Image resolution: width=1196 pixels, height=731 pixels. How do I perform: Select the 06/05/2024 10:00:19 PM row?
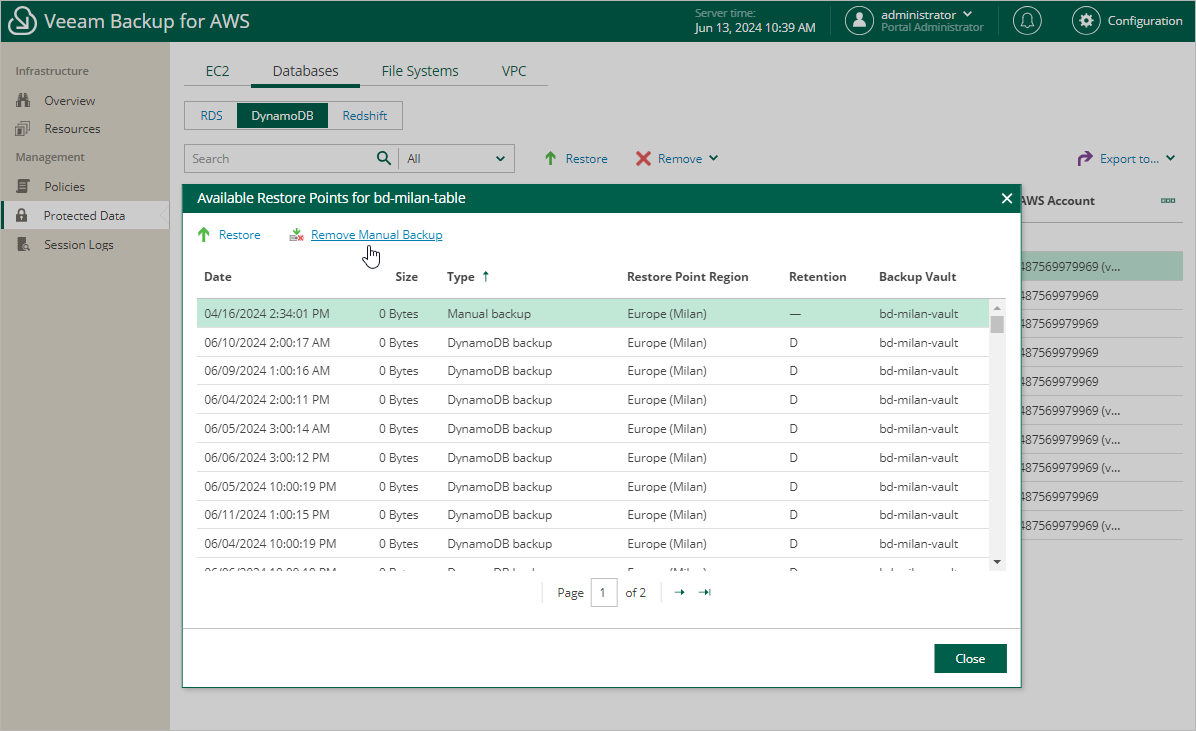[593, 487]
